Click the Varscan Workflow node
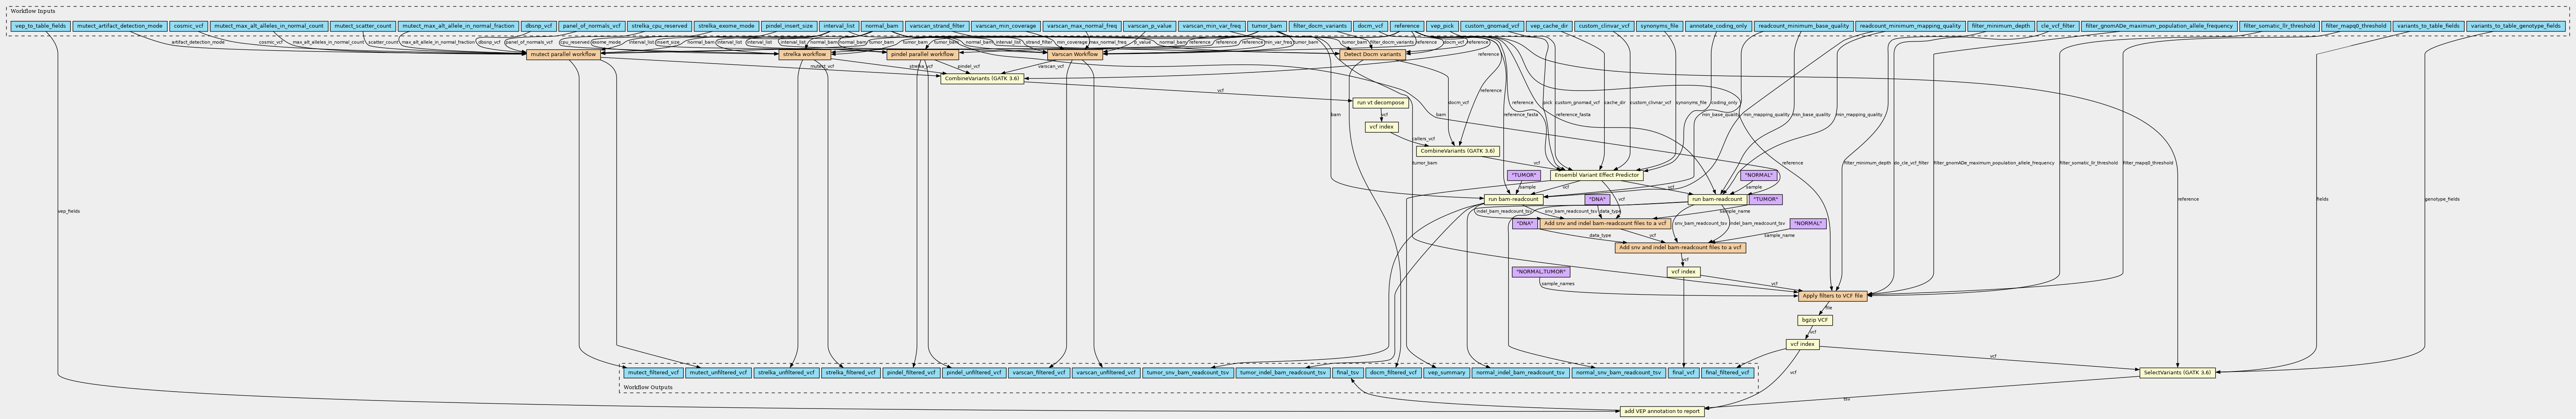This screenshot has height=419, width=2576. pos(1075,54)
